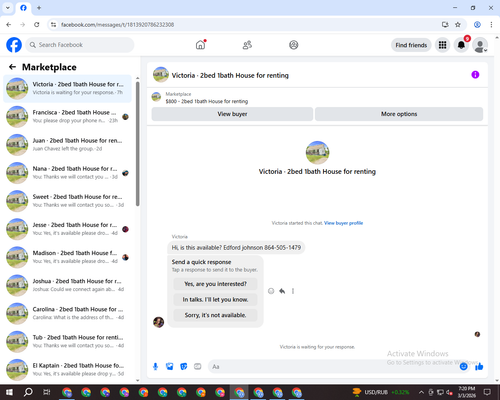Image resolution: width=500 pixels, height=400 pixels.
Task: Open more options dots beside message
Action: [293, 291]
